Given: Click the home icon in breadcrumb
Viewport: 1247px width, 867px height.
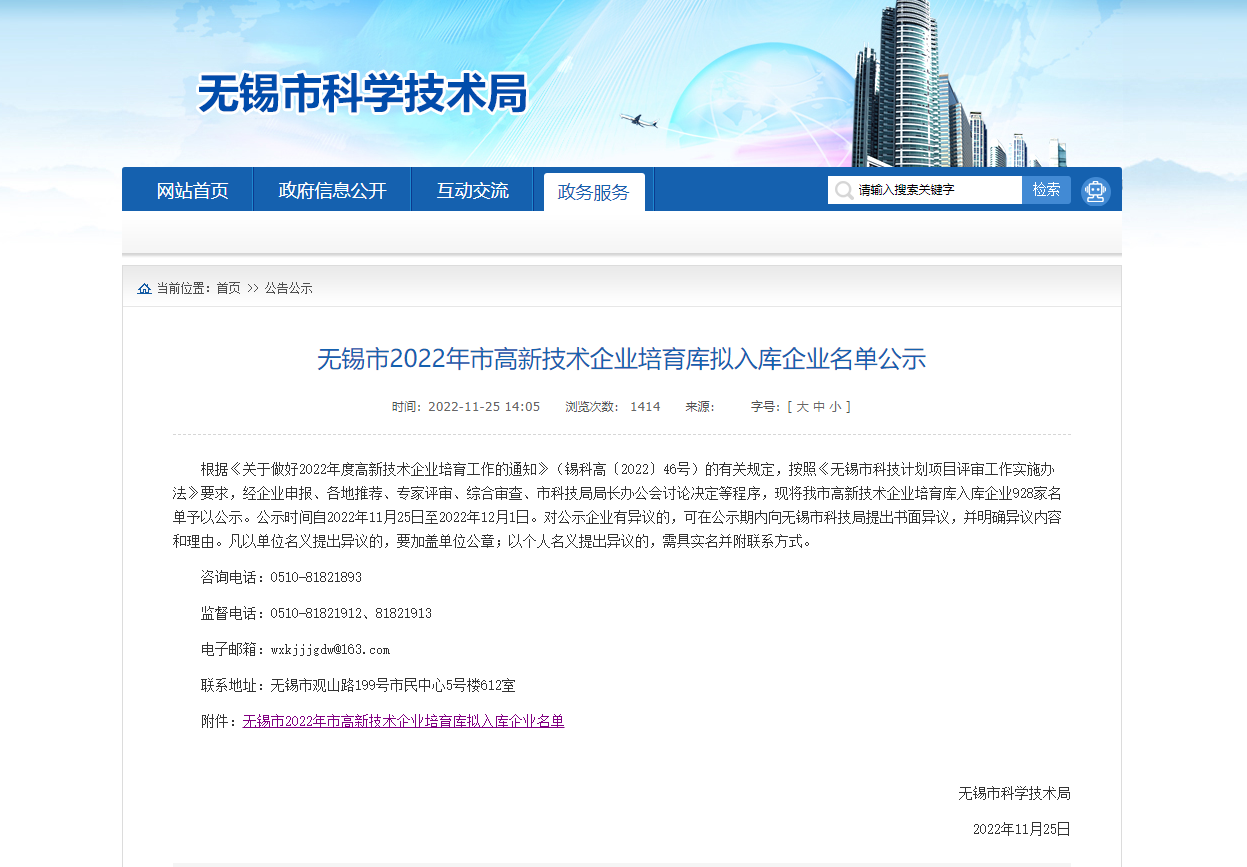Looking at the screenshot, I should (145, 289).
